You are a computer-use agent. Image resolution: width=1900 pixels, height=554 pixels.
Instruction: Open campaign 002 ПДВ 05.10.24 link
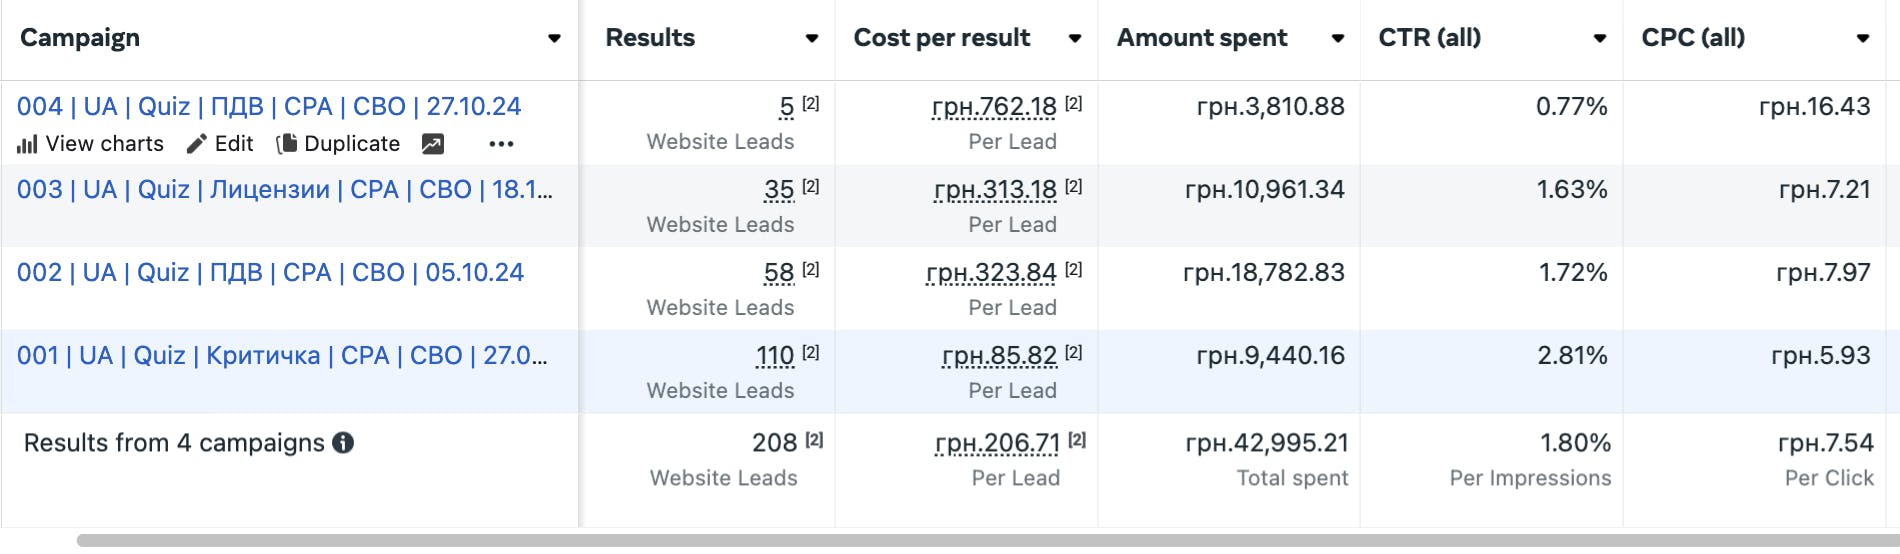270,272
